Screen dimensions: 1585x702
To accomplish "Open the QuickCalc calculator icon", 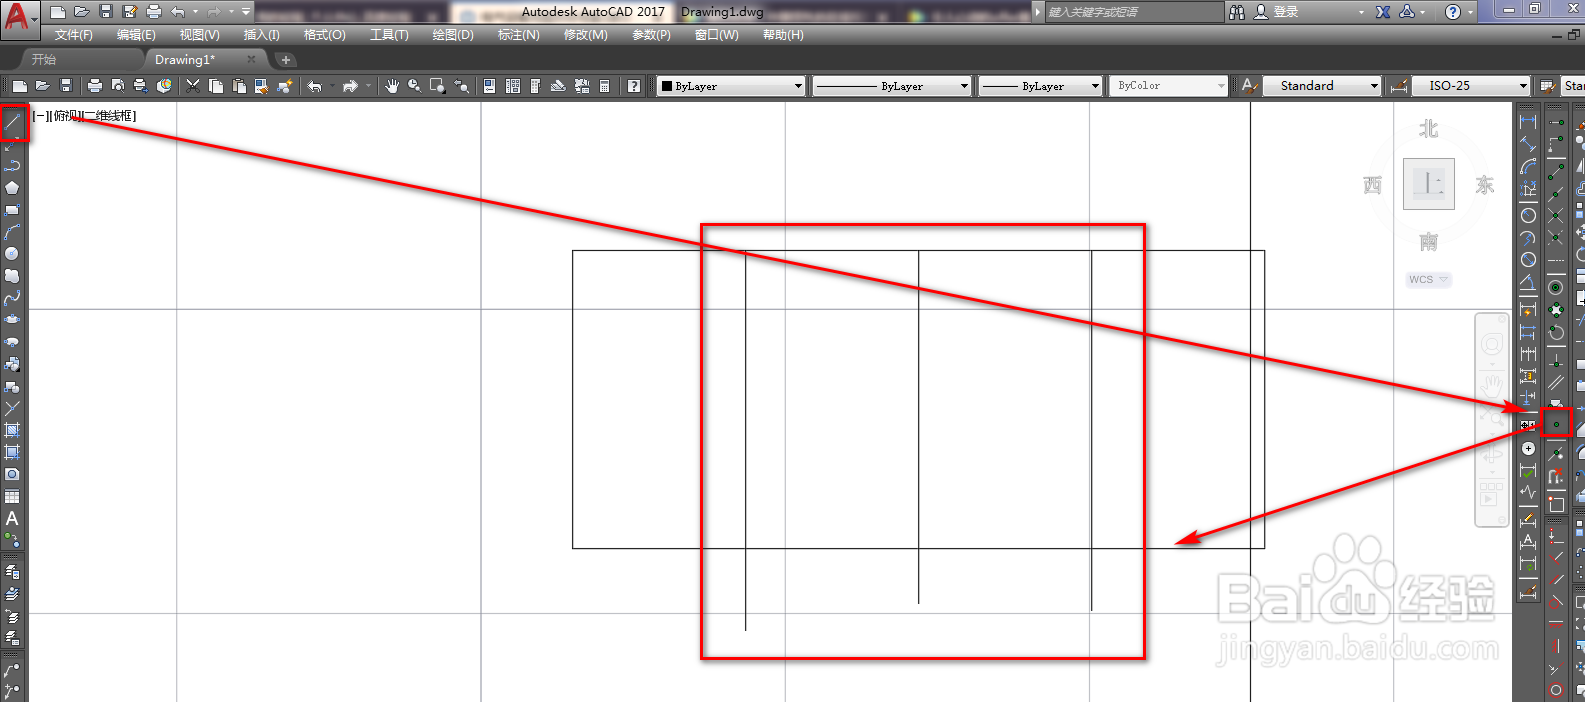I will tap(605, 86).
